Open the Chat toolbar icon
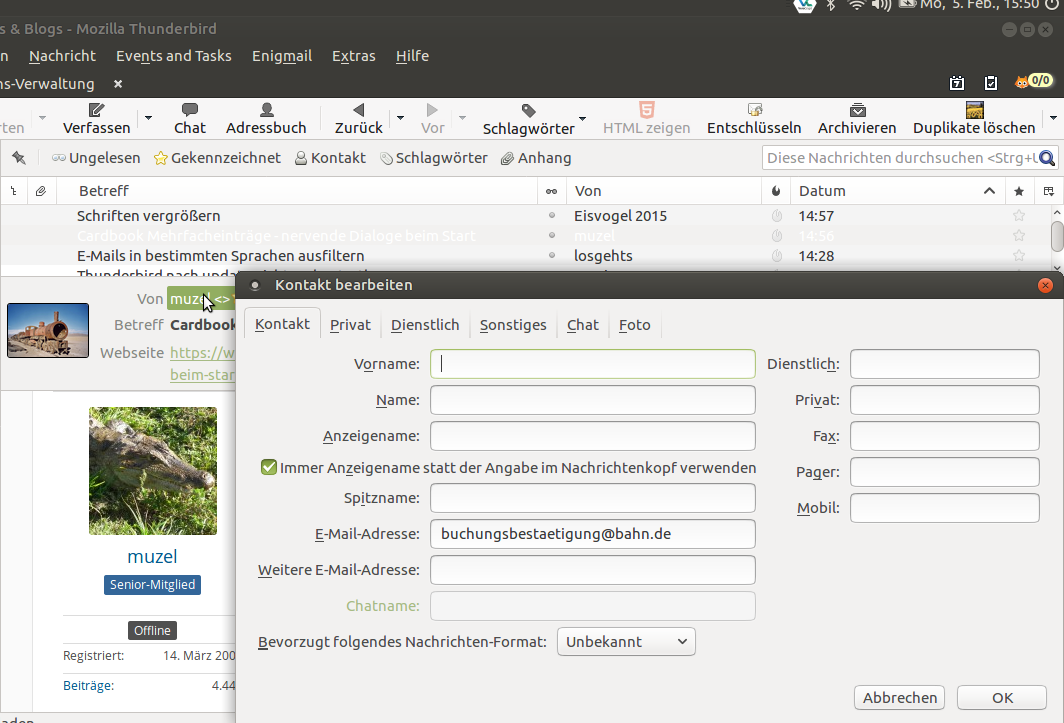 coord(189,110)
